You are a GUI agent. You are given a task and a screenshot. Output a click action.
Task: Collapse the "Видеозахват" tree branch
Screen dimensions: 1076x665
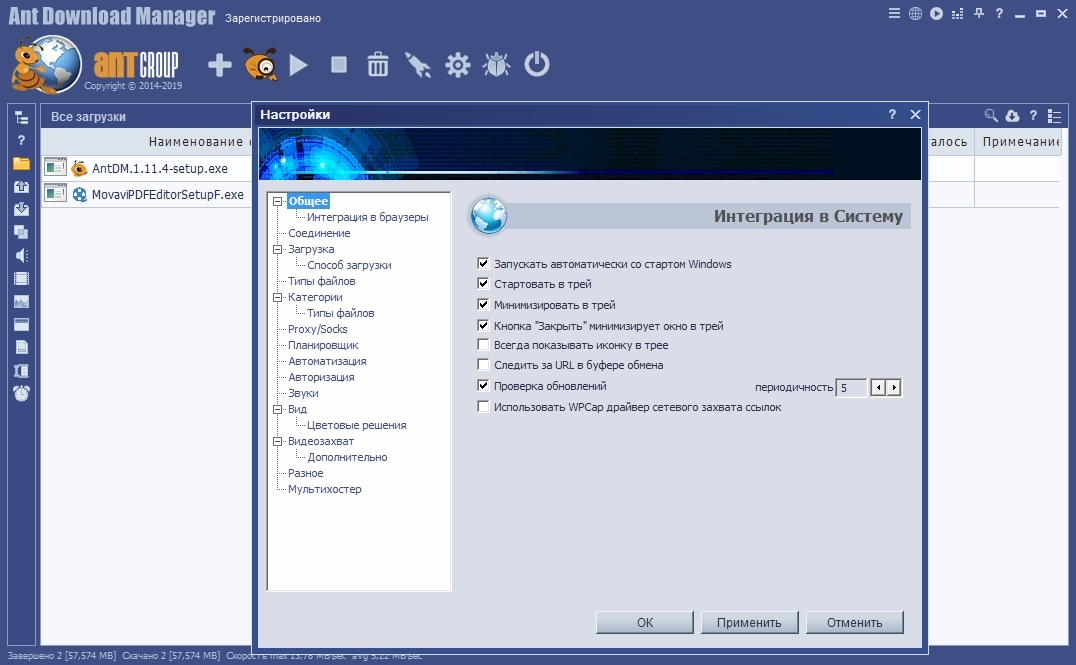point(278,441)
